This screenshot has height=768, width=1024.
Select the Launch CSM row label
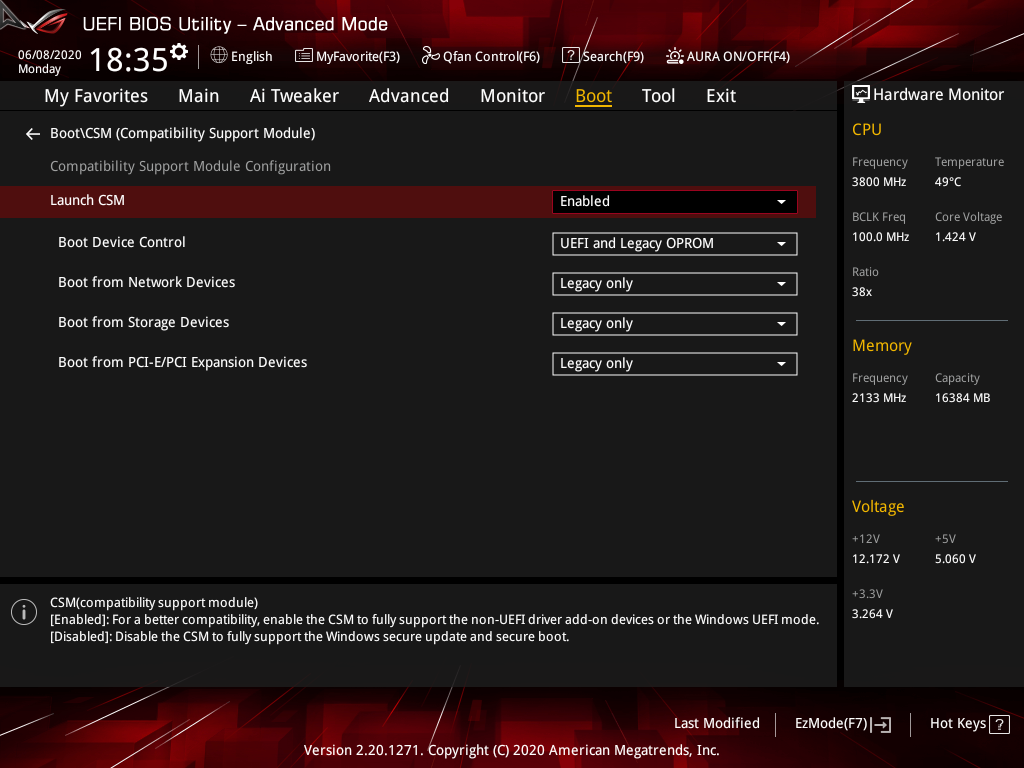88,200
